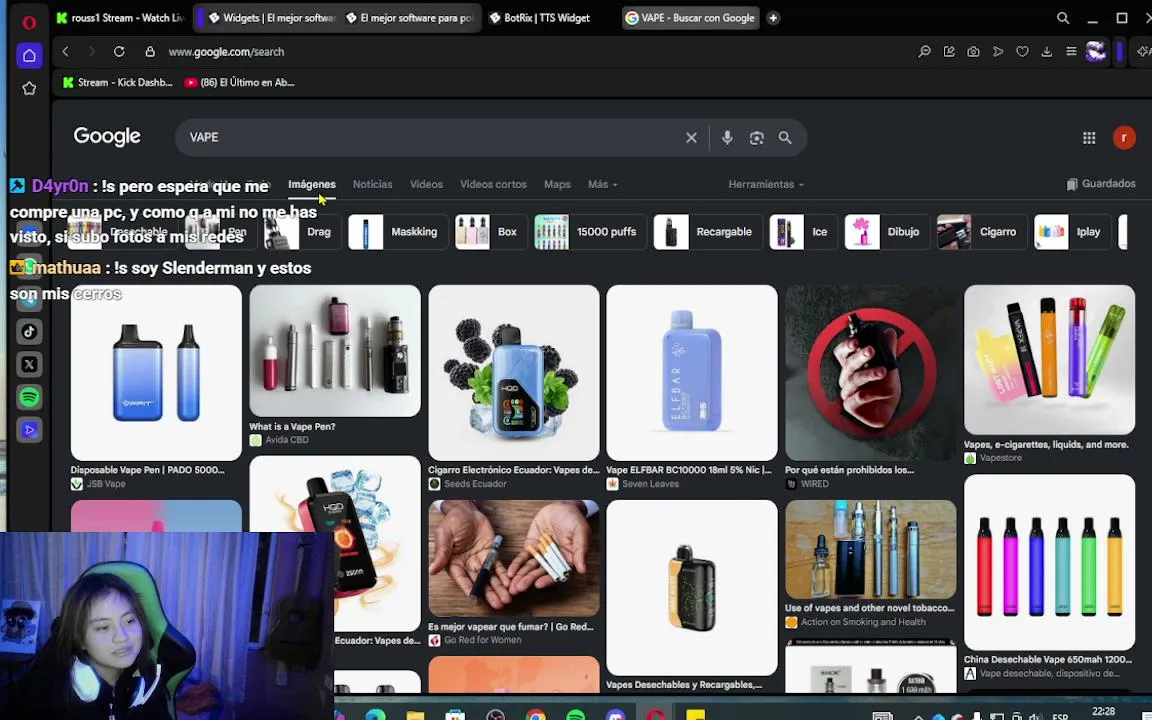1152x720 pixels.
Task: Open the WIRED prohibited vape image
Action: coord(871,372)
